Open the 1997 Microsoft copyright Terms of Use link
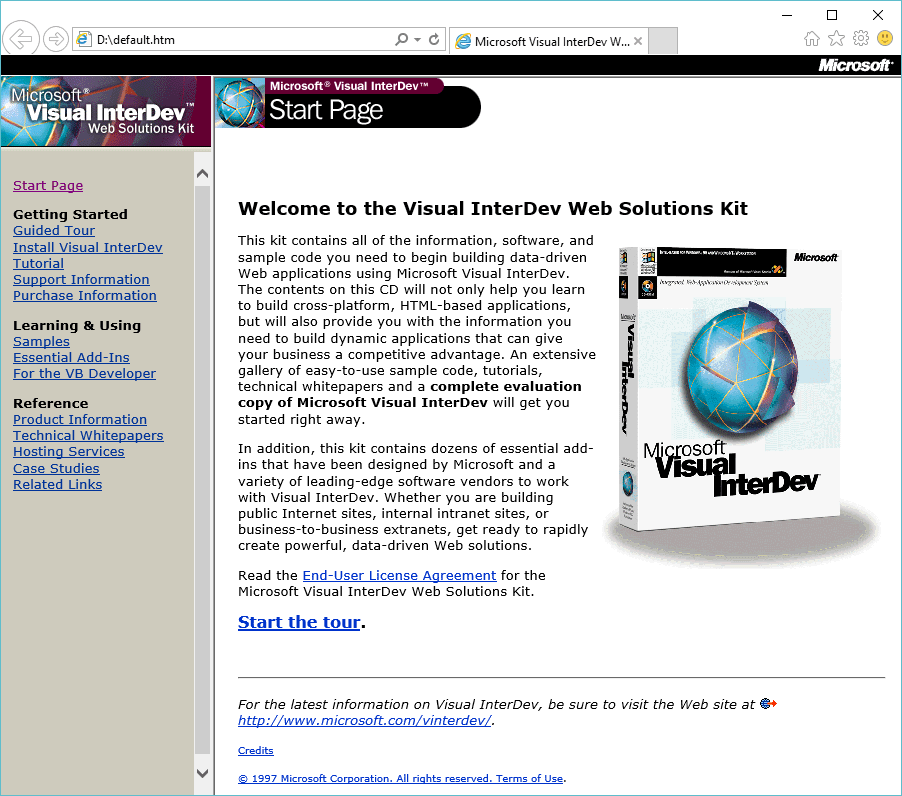This screenshot has width=902, height=796. point(400,779)
